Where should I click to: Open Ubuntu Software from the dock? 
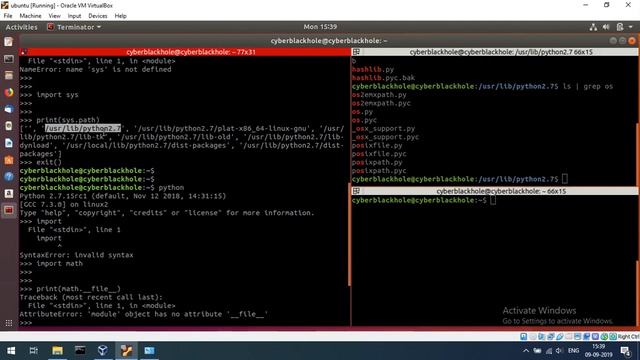pyautogui.click(x=9, y=160)
